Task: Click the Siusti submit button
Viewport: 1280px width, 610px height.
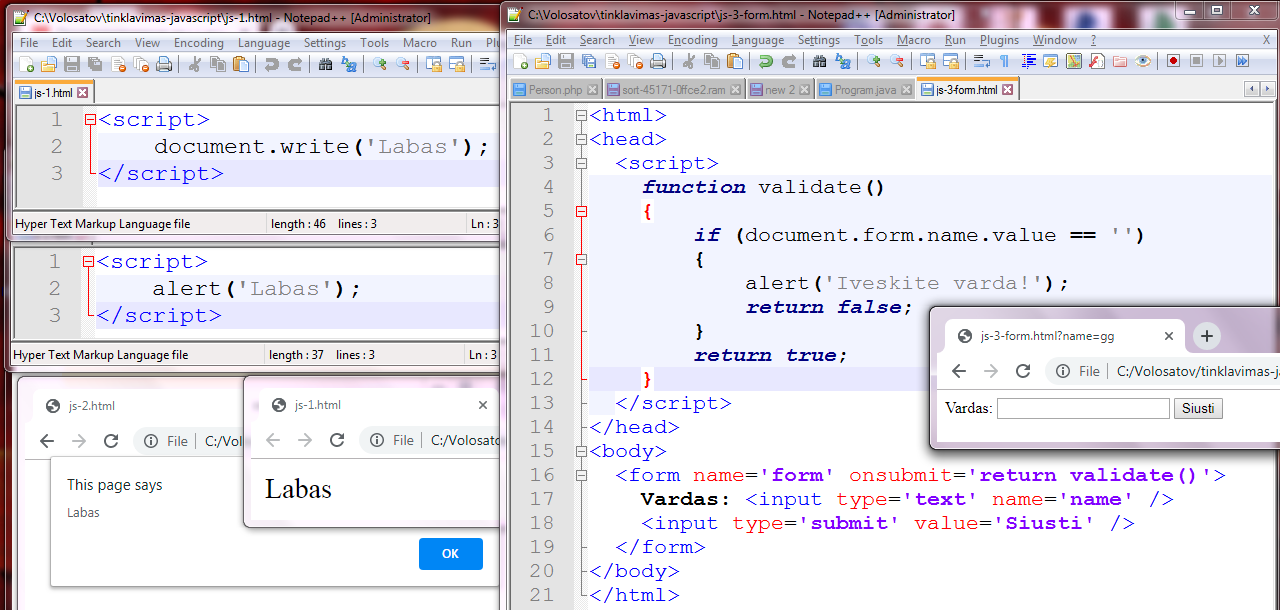Action: [x=1198, y=408]
